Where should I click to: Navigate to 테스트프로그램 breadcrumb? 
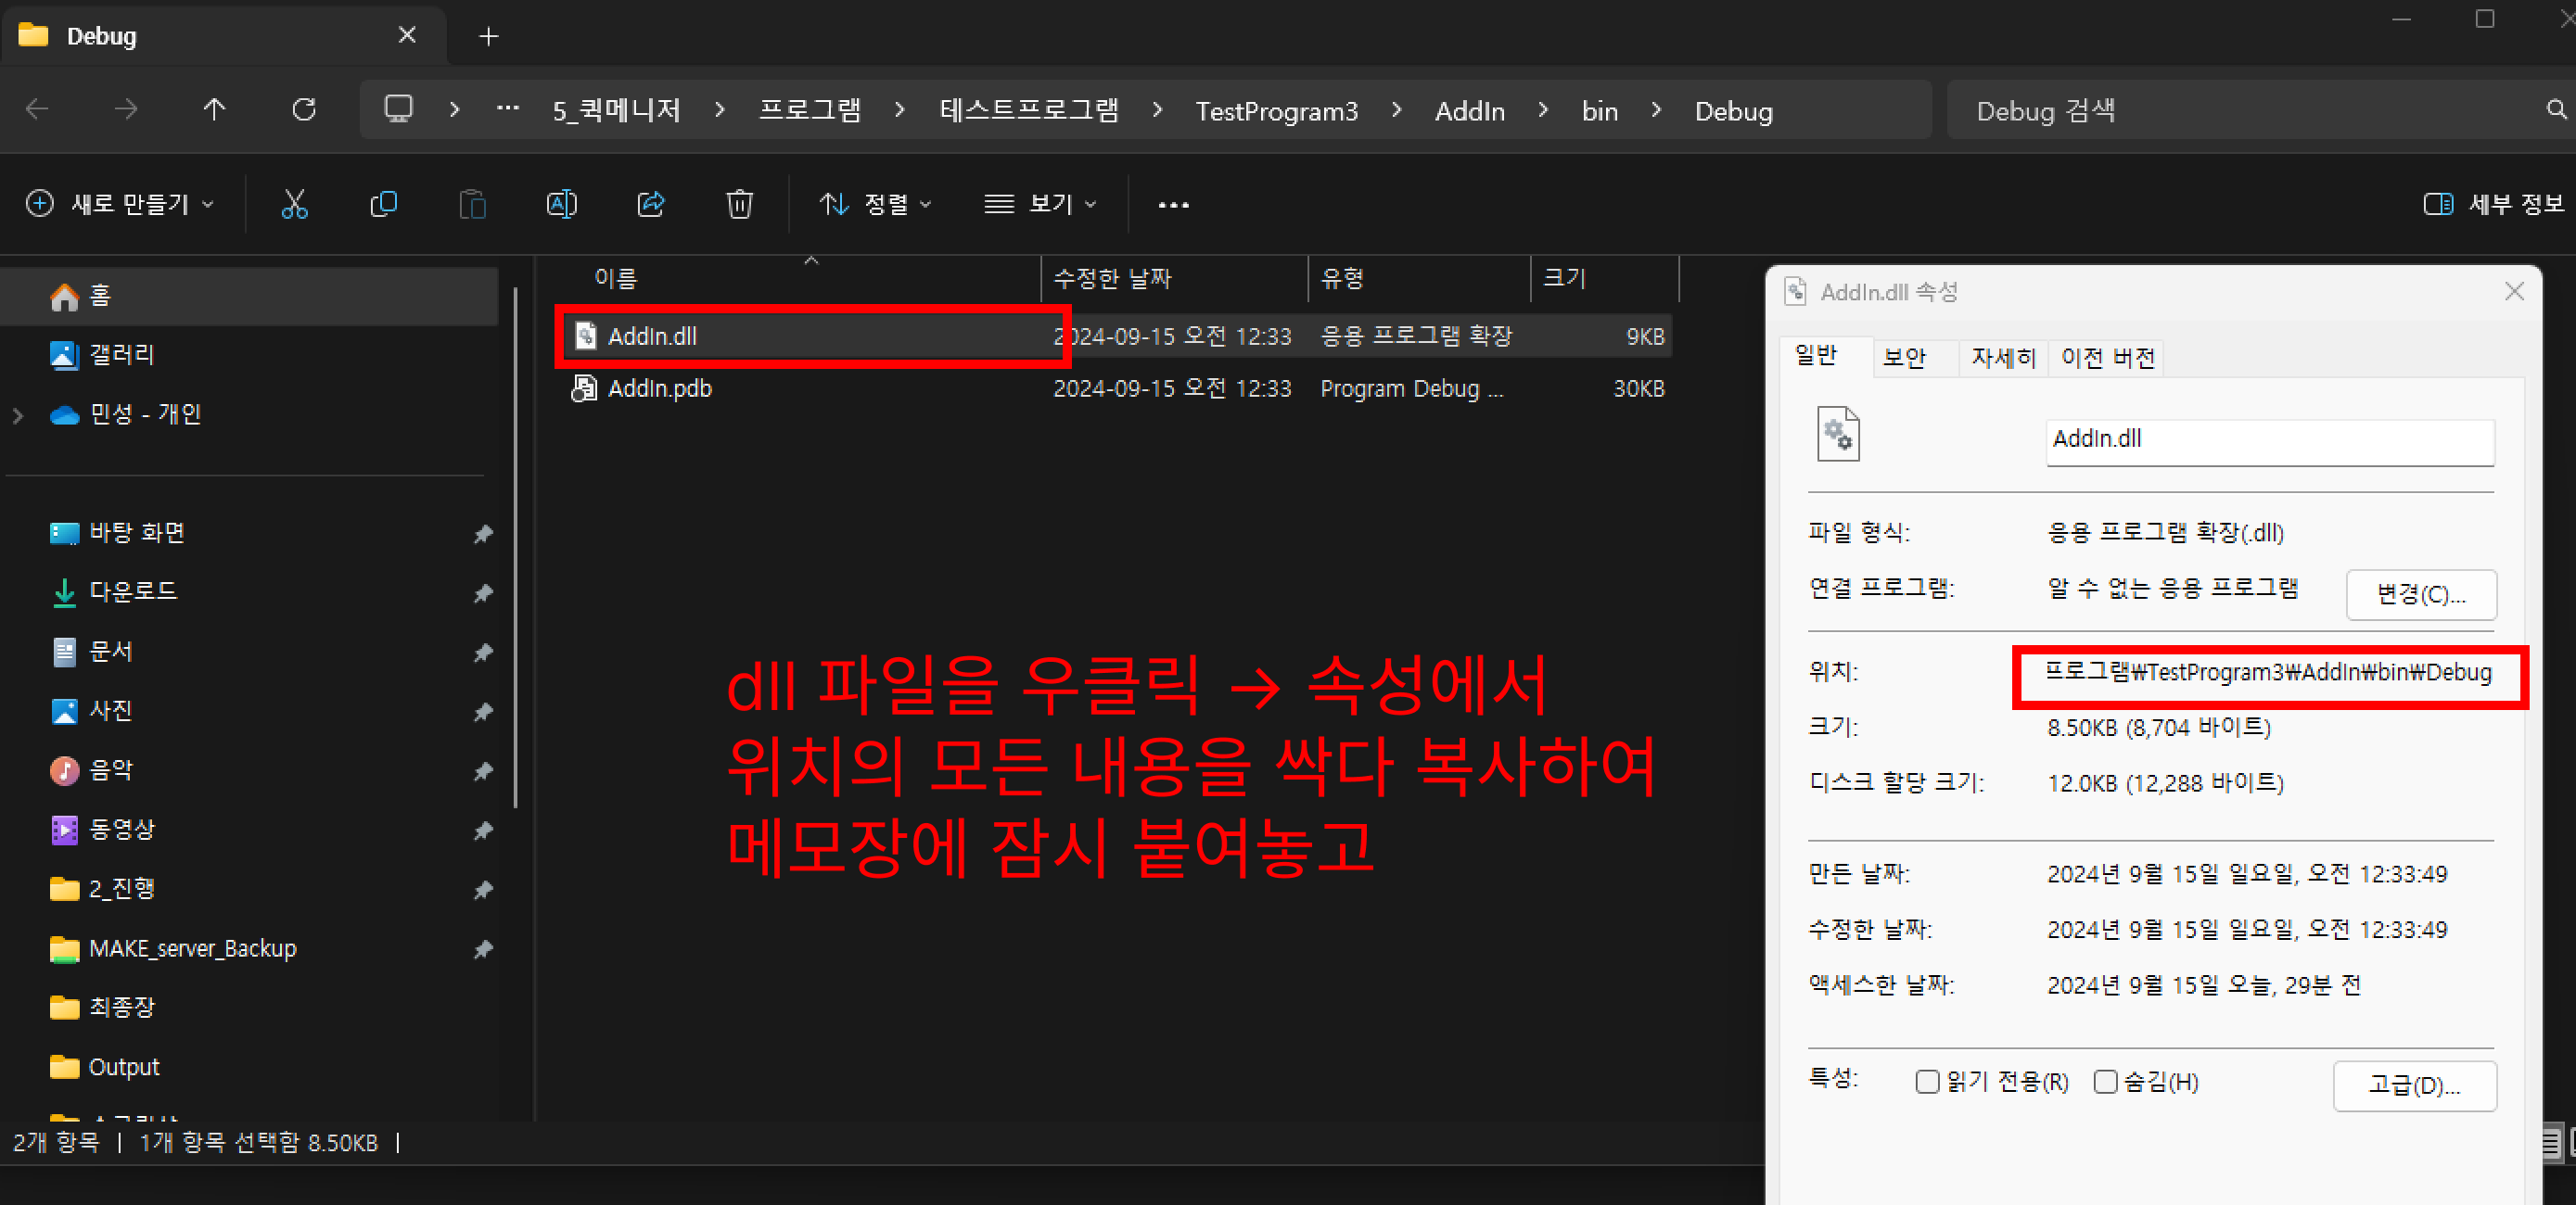(1029, 110)
